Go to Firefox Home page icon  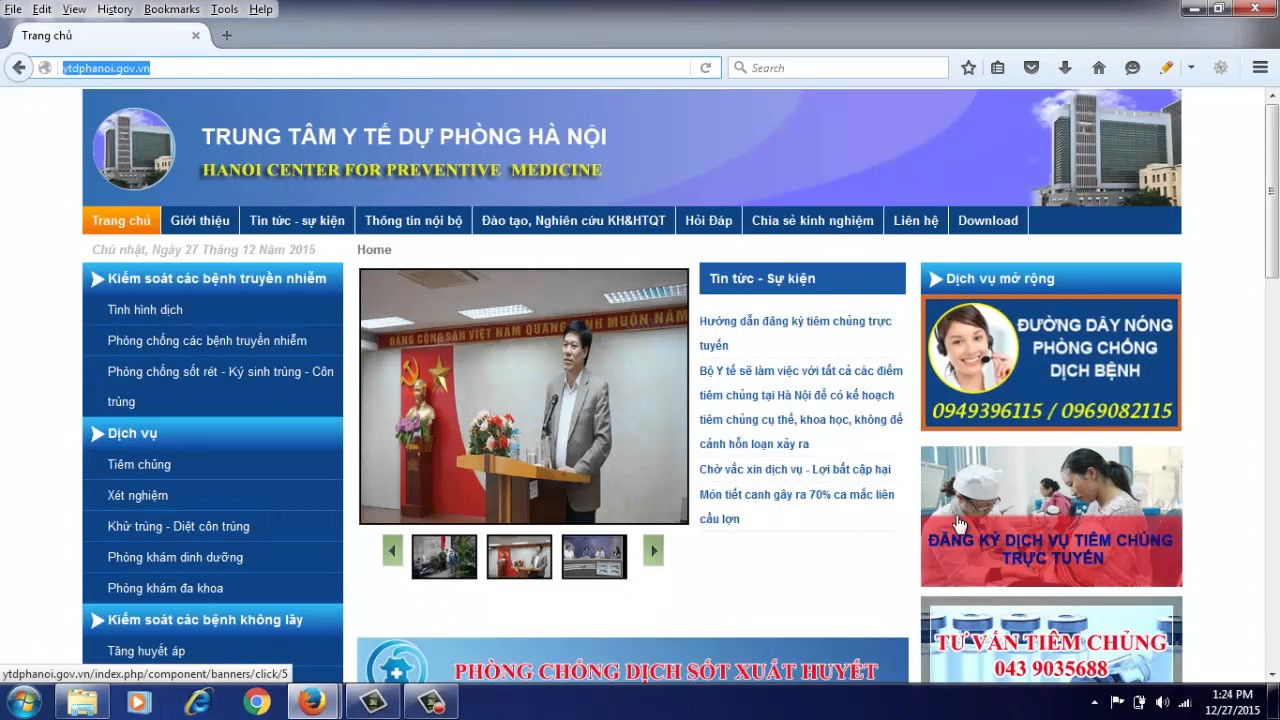point(1099,68)
